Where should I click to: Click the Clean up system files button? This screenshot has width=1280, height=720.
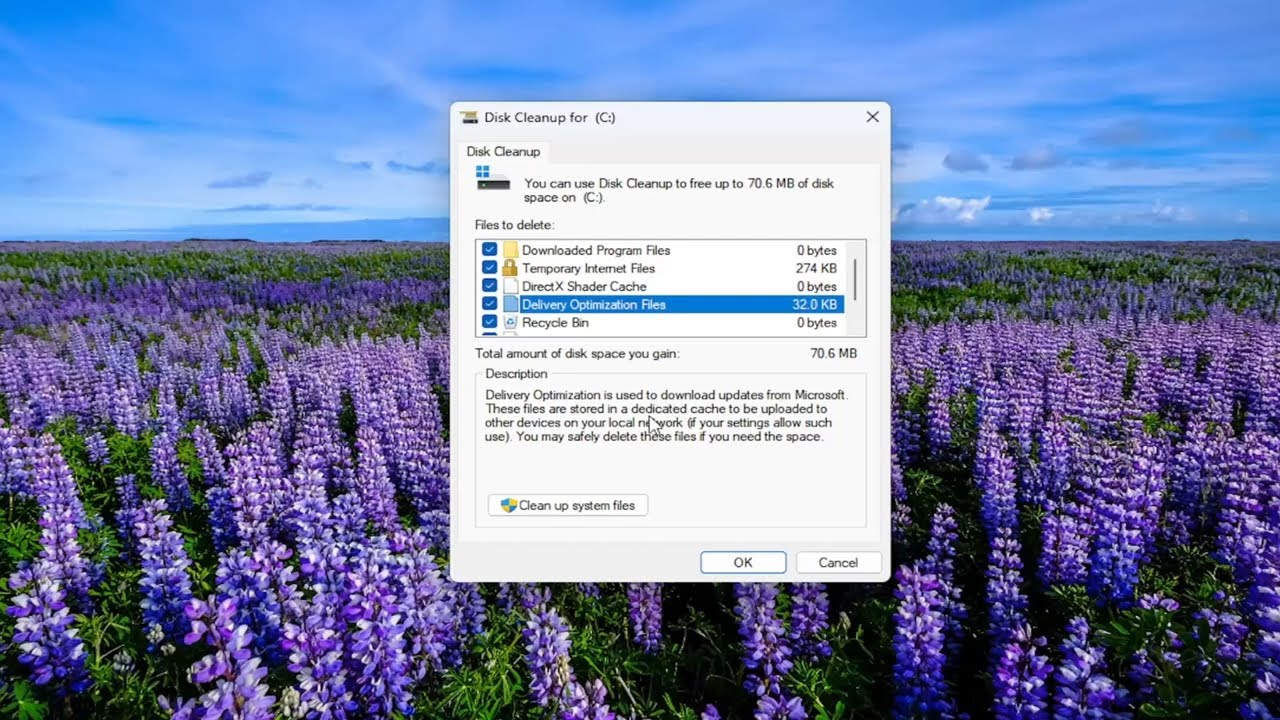(x=568, y=505)
